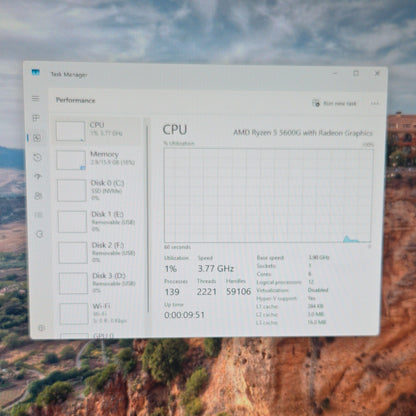Viewport: 416px width, 416px height.
Task: Select Memory in resource list
Action: pos(98,160)
